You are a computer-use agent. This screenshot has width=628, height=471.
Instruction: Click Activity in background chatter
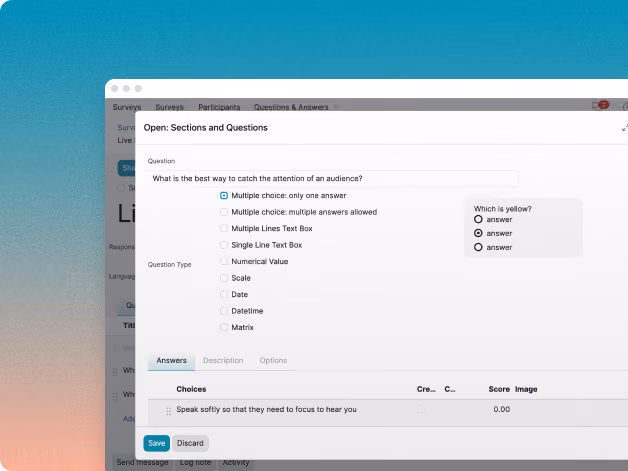point(236,462)
